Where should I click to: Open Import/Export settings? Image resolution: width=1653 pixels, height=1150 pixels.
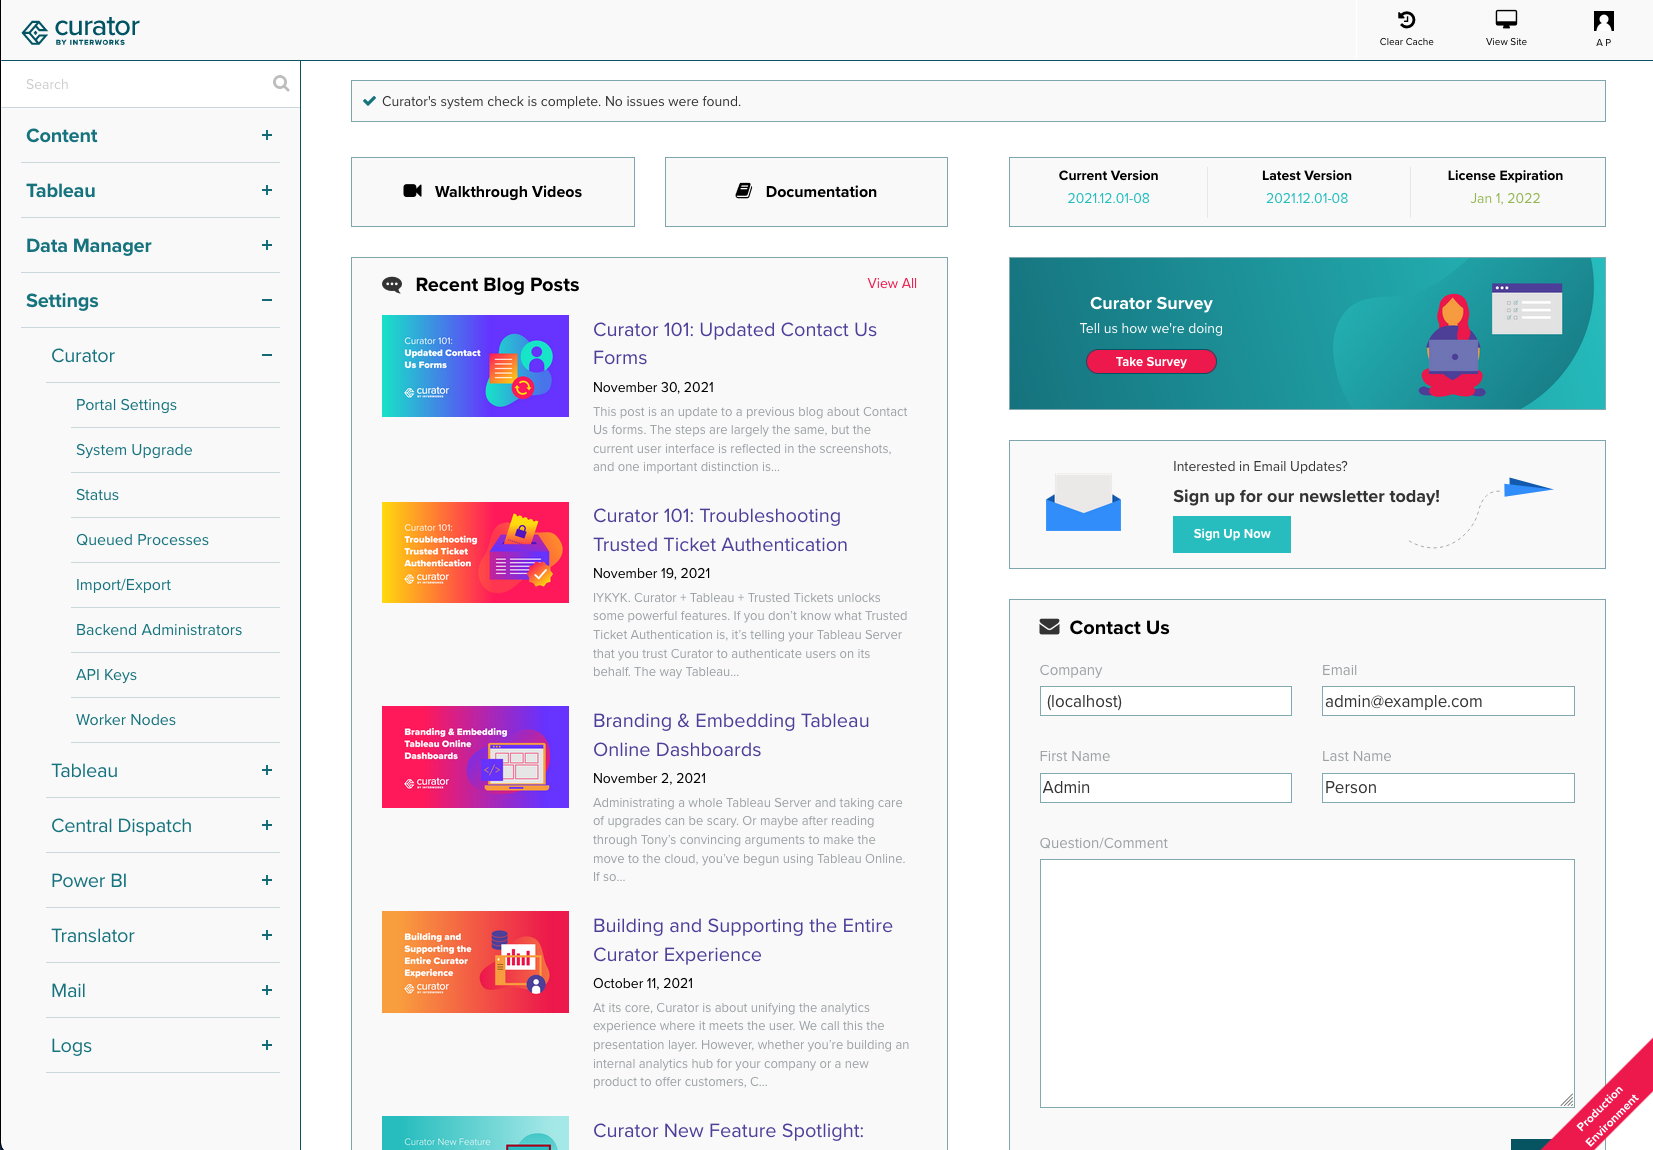pos(123,585)
